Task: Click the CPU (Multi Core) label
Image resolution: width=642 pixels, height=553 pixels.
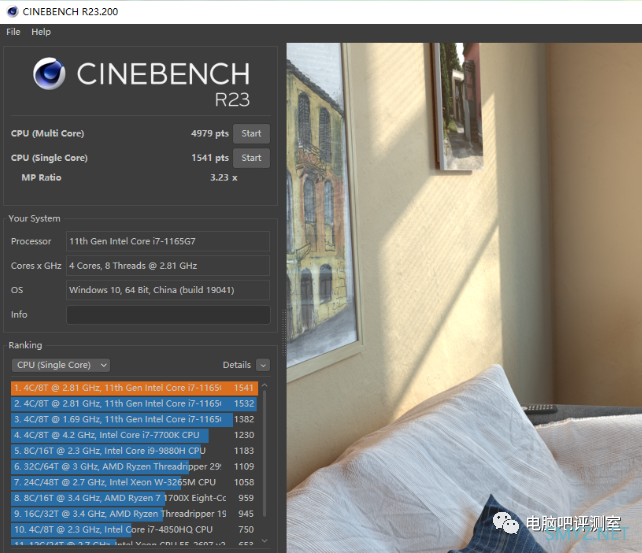Action: (47, 134)
